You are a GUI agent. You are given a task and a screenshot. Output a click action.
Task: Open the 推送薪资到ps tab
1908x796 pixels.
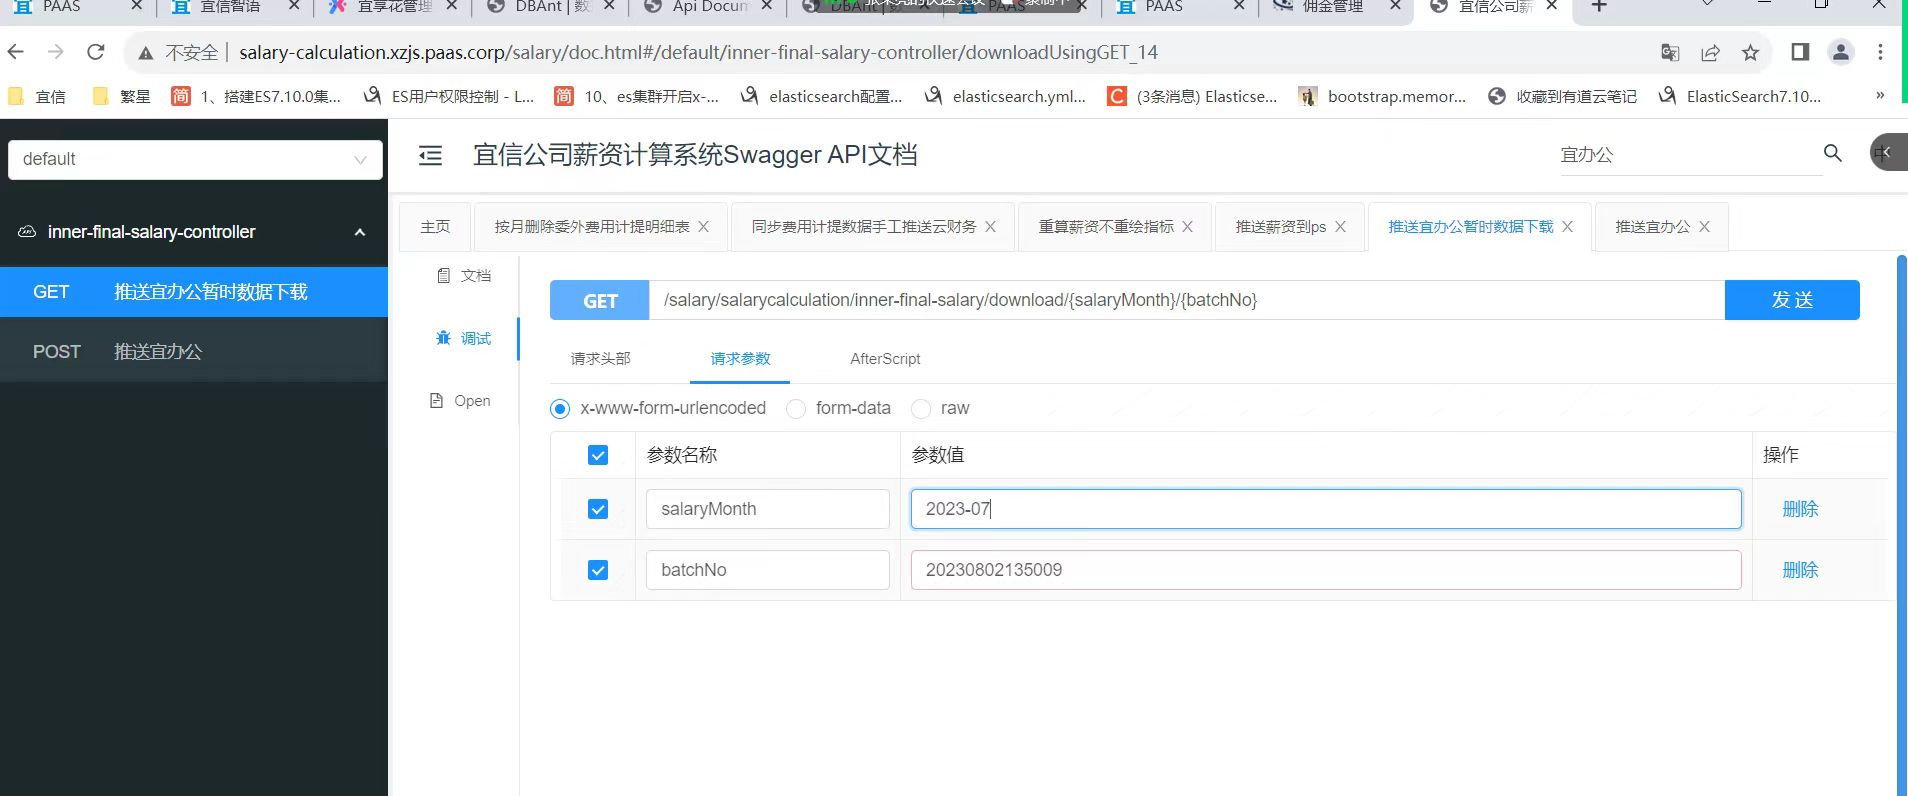1280,227
